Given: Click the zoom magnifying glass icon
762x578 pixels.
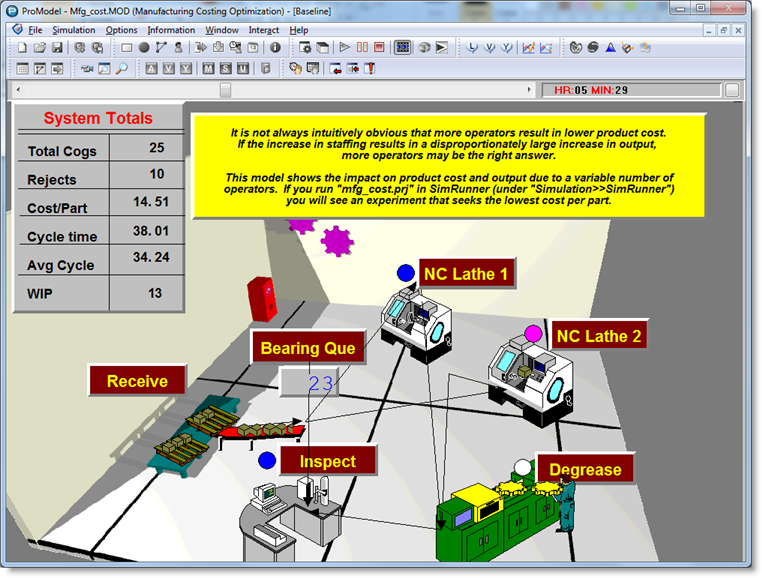Looking at the screenshot, I should click(x=121, y=69).
